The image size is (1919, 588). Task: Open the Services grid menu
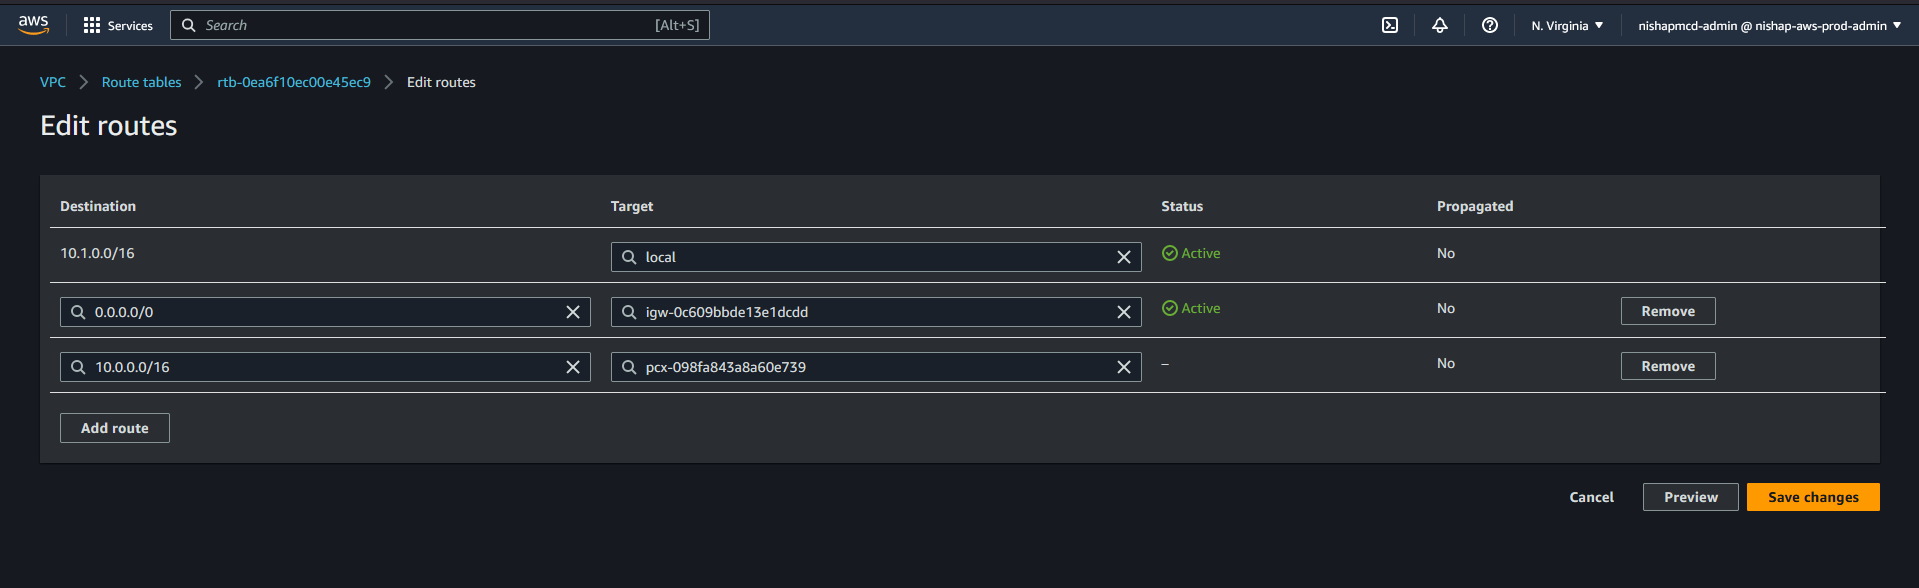point(118,25)
